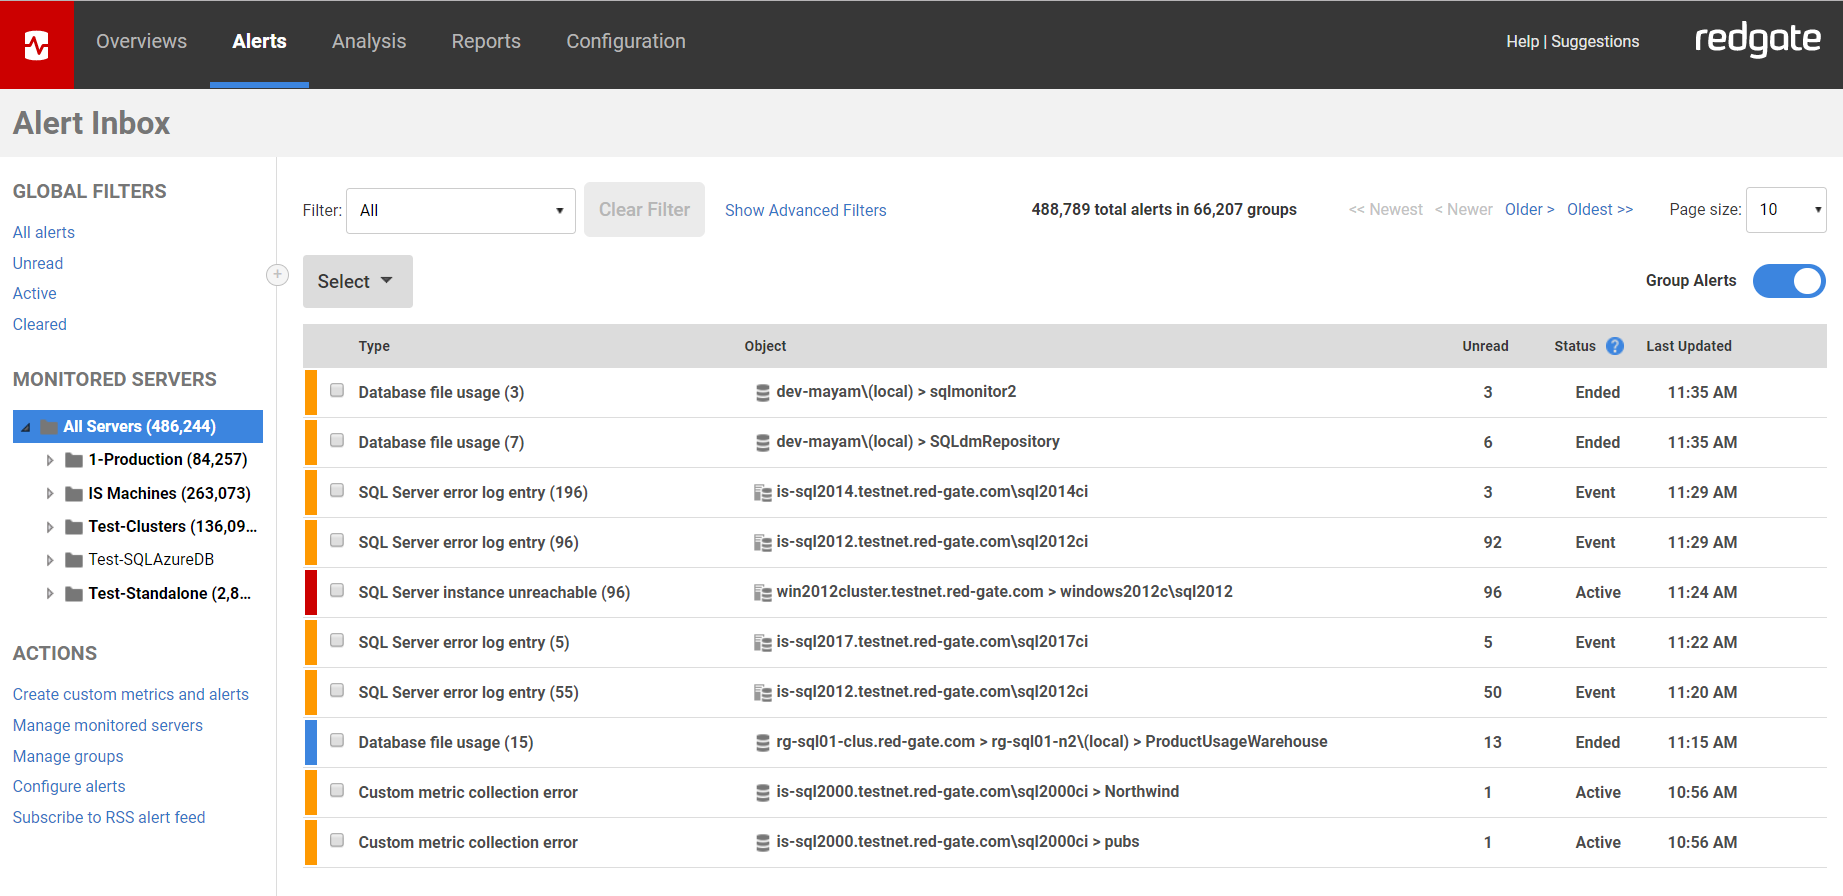Image resolution: width=1843 pixels, height=896 pixels.
Task: Check the Northwind custom metric error row
Action: pos(337,791)
